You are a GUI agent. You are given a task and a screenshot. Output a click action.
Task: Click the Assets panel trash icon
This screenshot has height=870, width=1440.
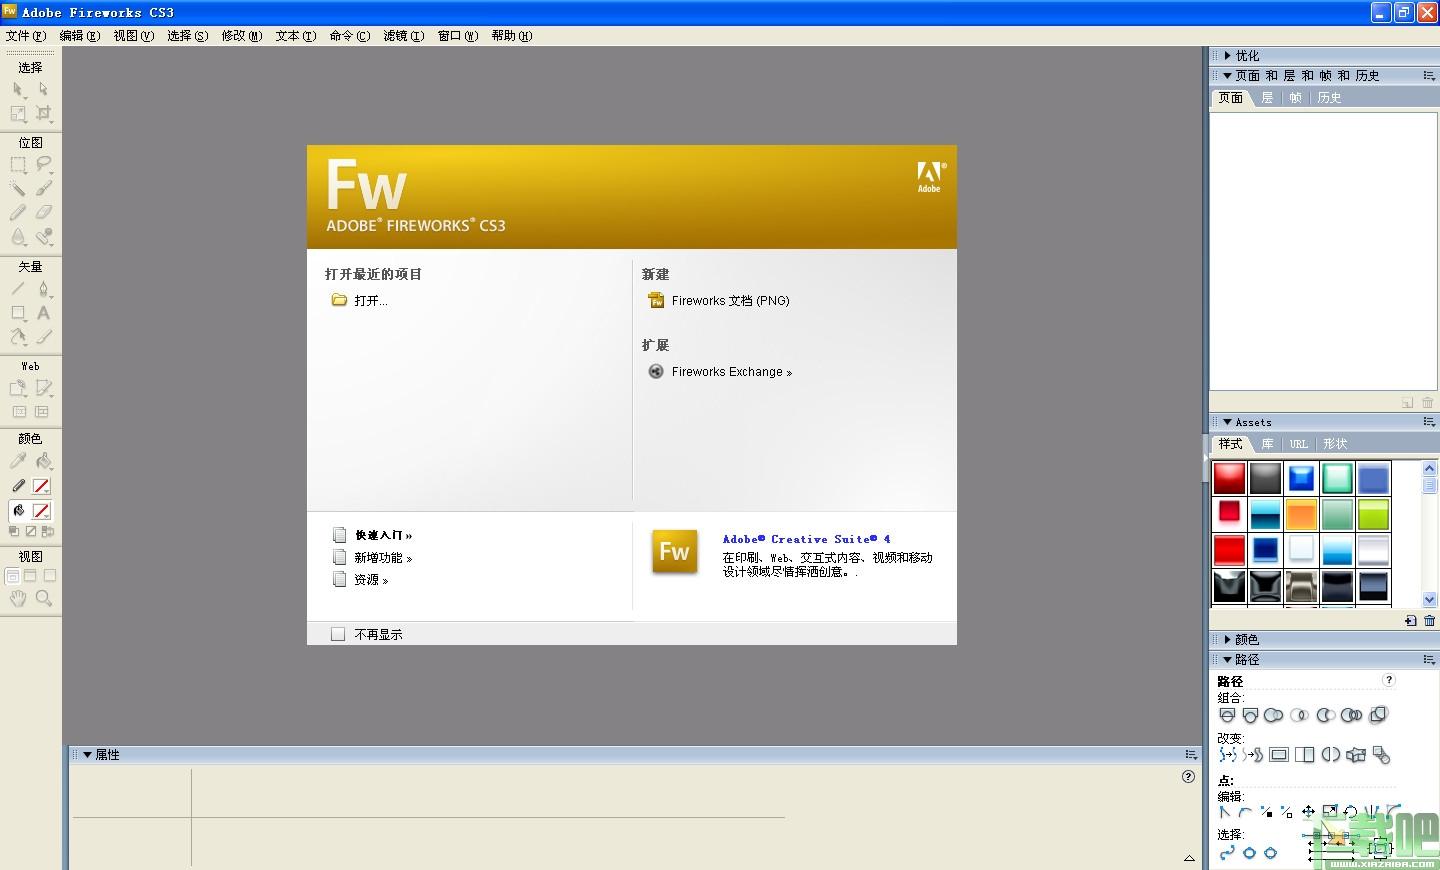1429,621
